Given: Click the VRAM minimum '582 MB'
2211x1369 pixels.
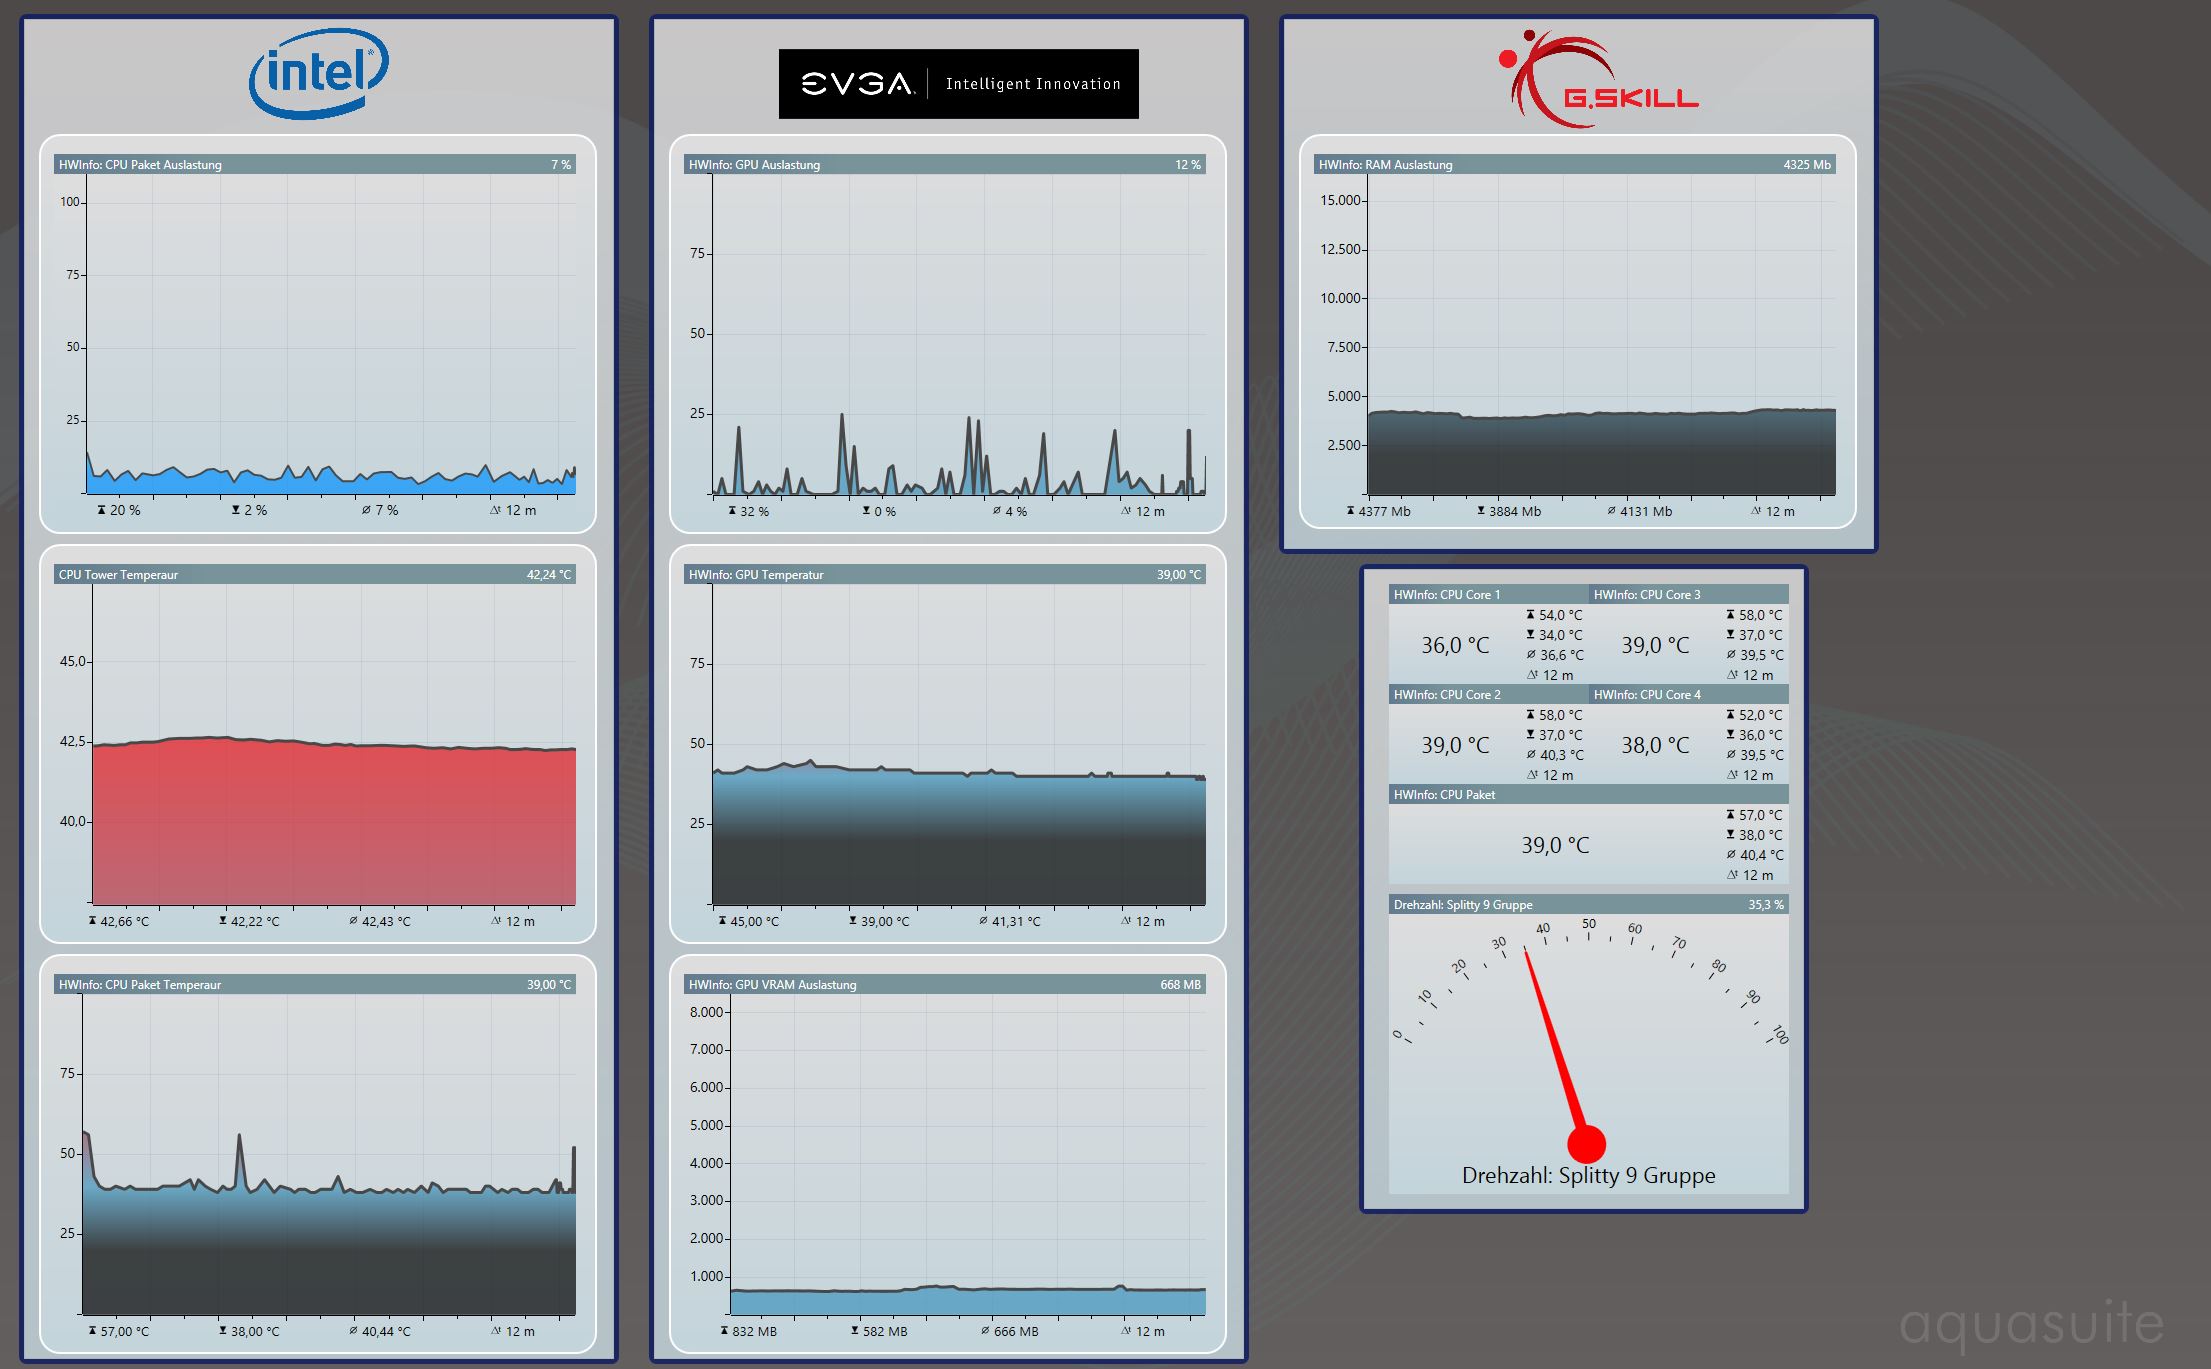Looking at the screenshot, I should [x=885, y=1331].
